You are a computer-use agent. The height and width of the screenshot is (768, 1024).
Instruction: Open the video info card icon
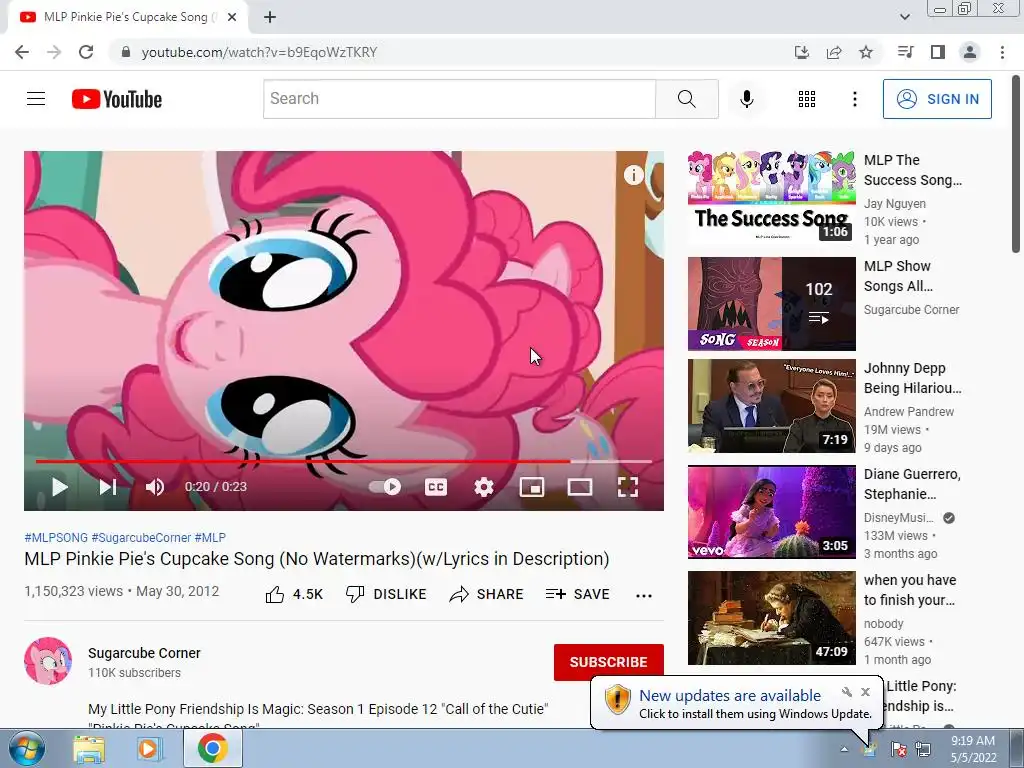pos(633,174)
